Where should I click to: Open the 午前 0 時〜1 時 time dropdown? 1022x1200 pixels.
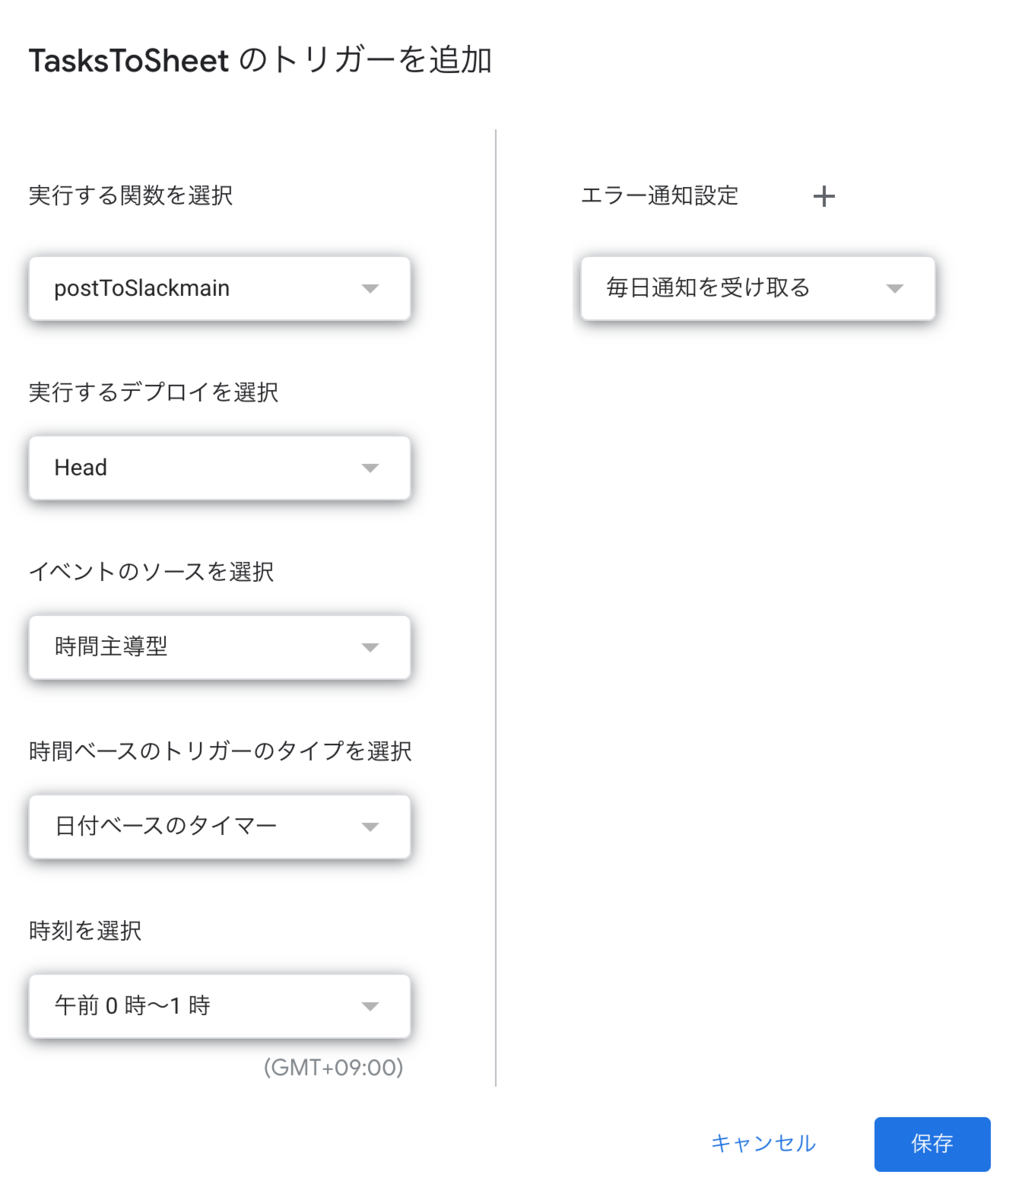(x=220, y=1006)
